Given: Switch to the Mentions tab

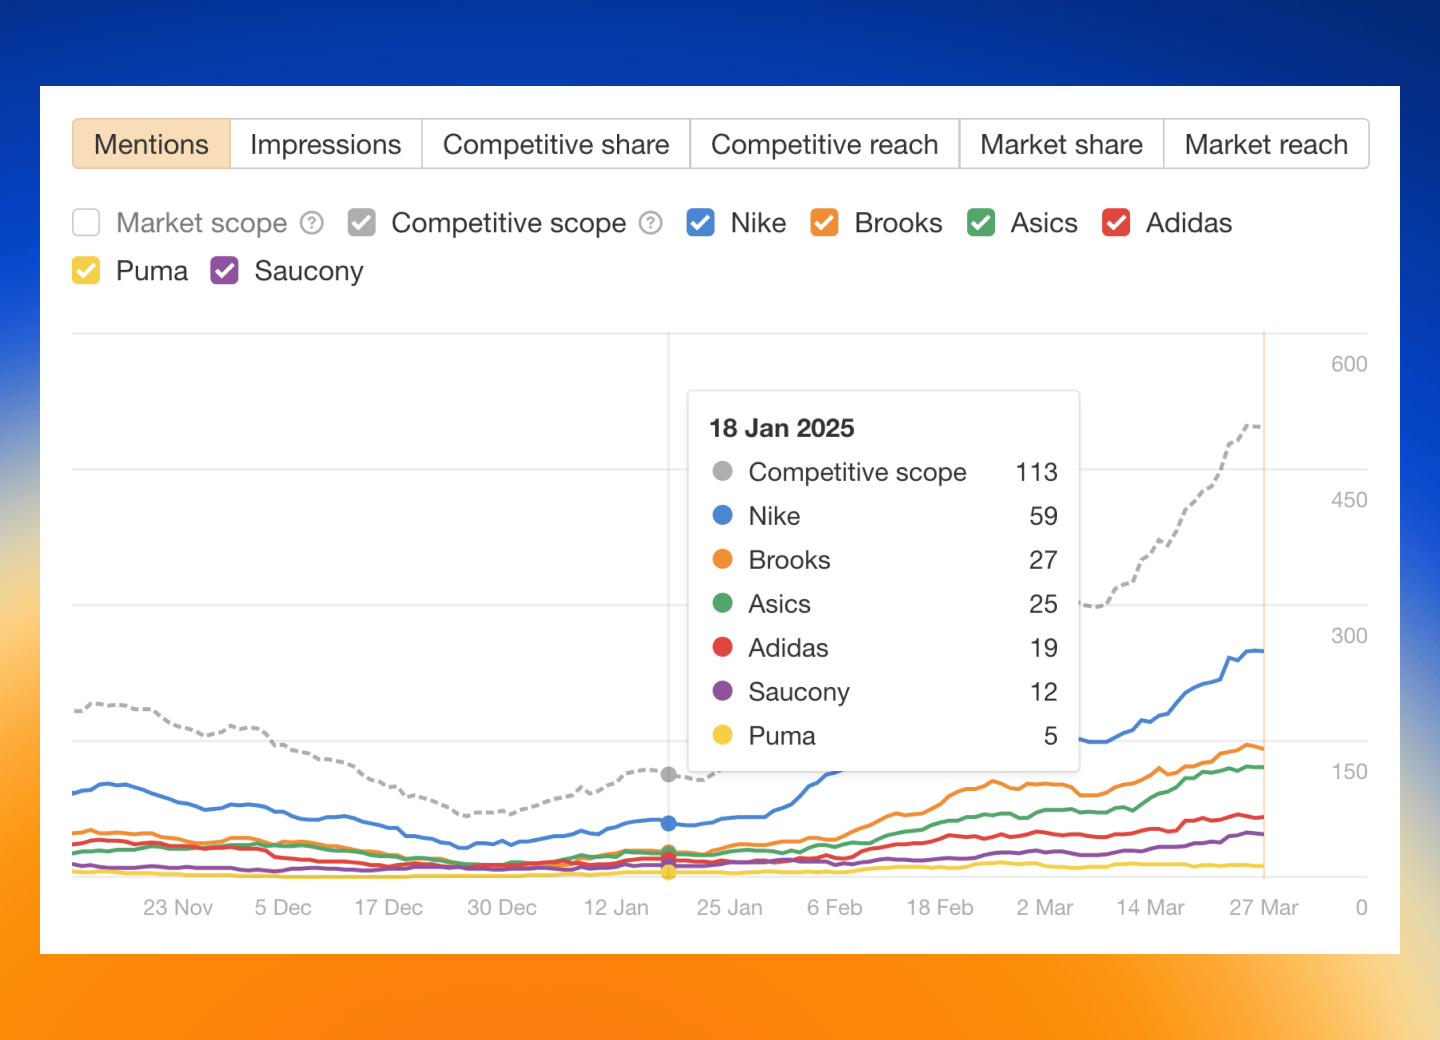Looking at the screenshot, I should coord(151,144).
